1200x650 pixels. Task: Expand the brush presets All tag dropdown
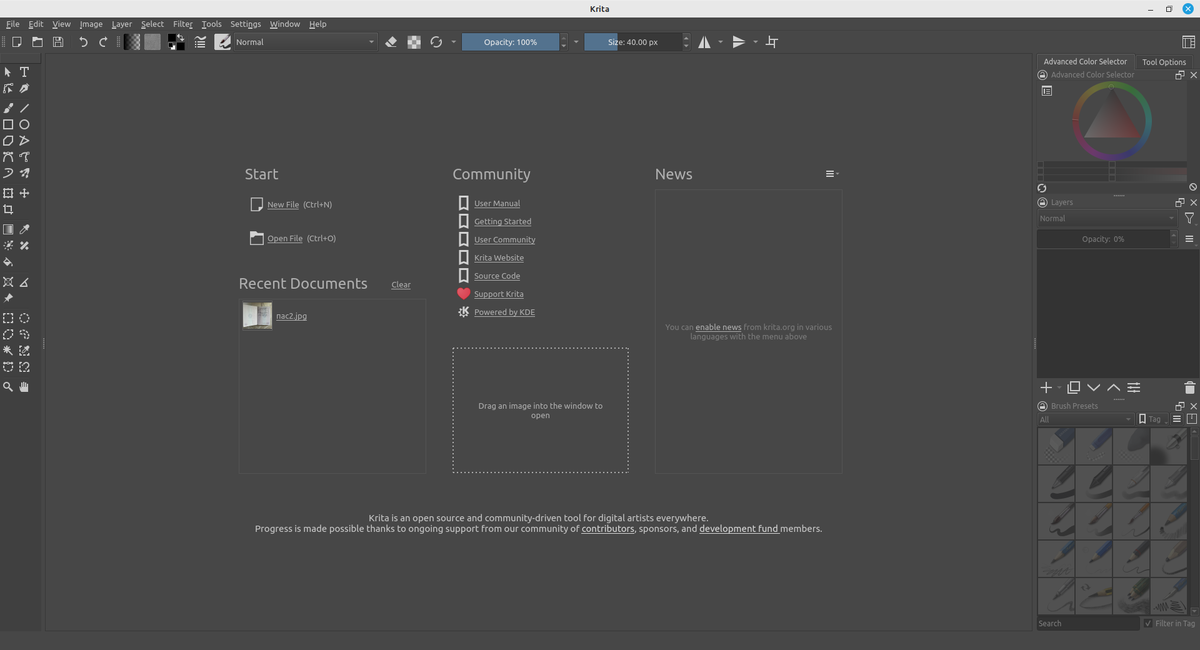pyautogui.click(x=1085, y=419)
